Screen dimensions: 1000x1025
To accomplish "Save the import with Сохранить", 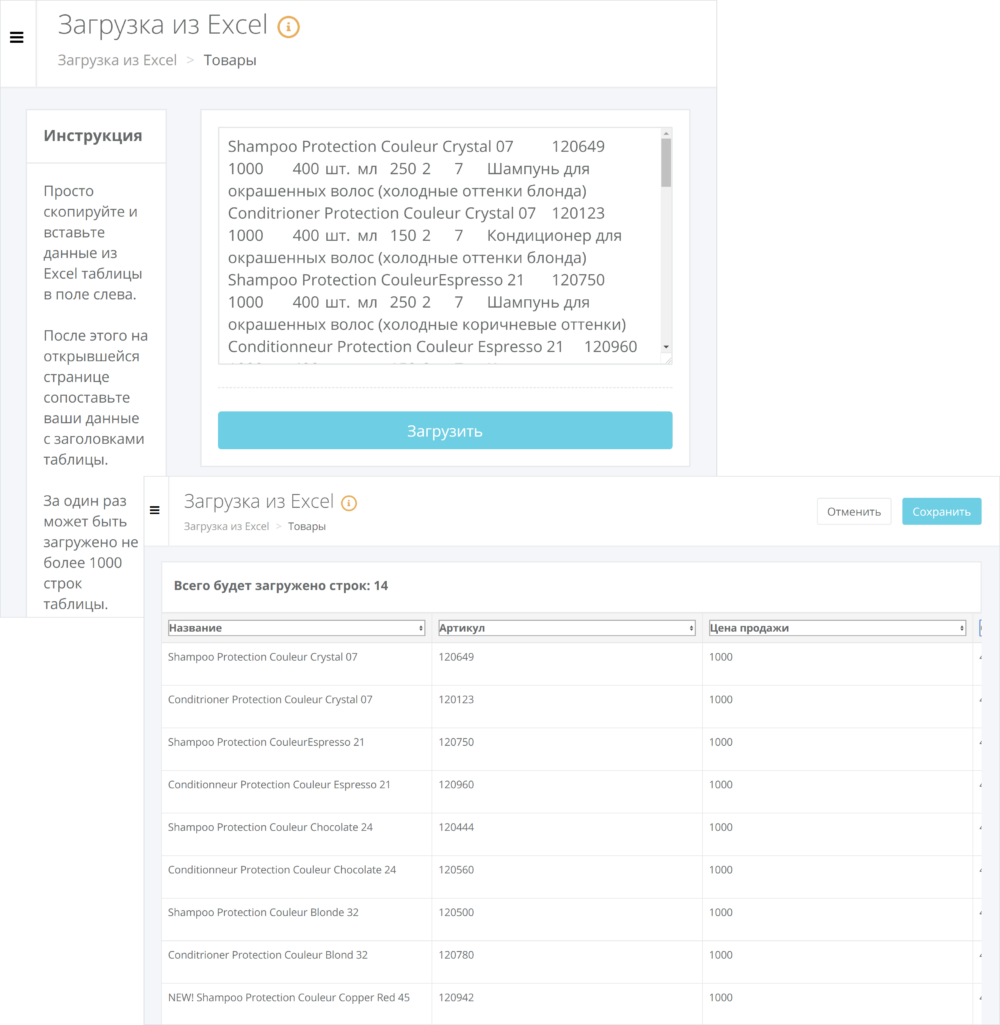I will 942,512.
